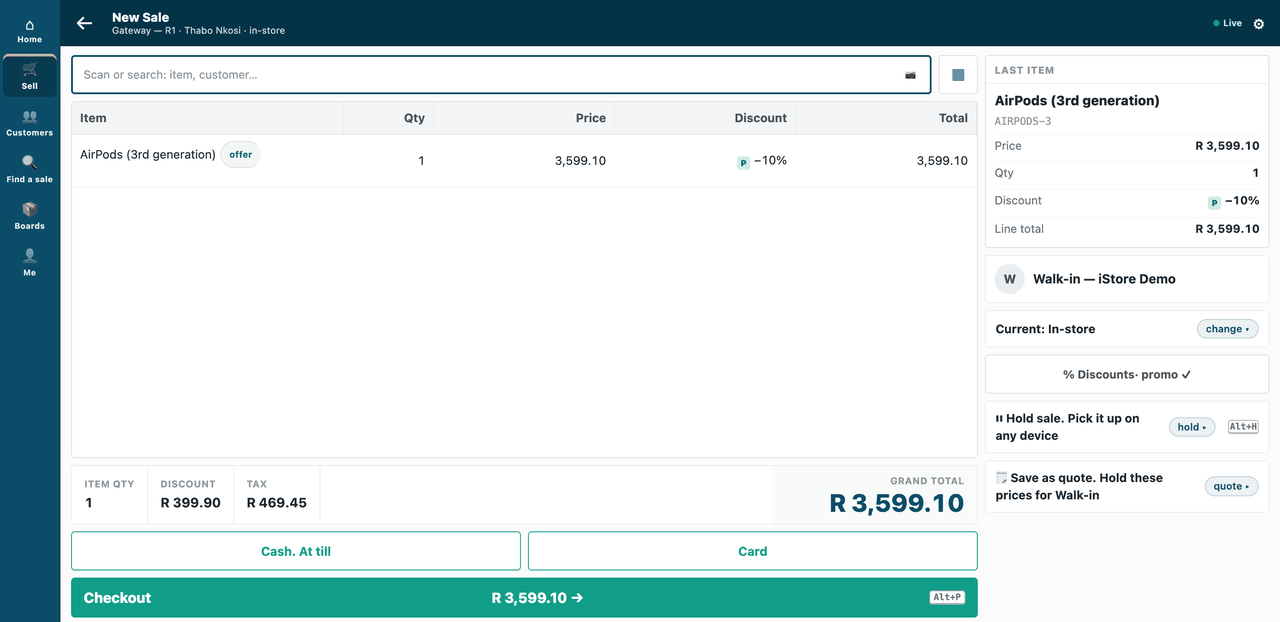Focus the scan or search field
This screenshot has width=1280, height=622.
[501, 75]
